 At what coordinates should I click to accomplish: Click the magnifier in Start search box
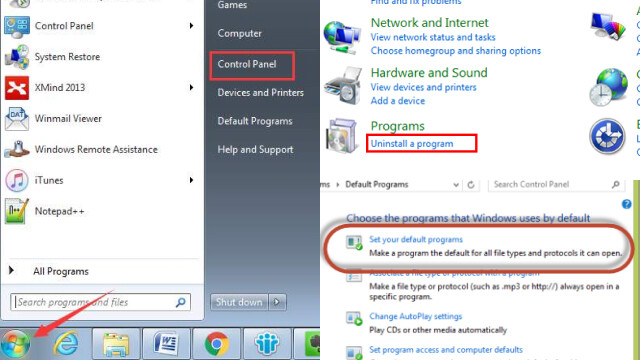(180, 302)
